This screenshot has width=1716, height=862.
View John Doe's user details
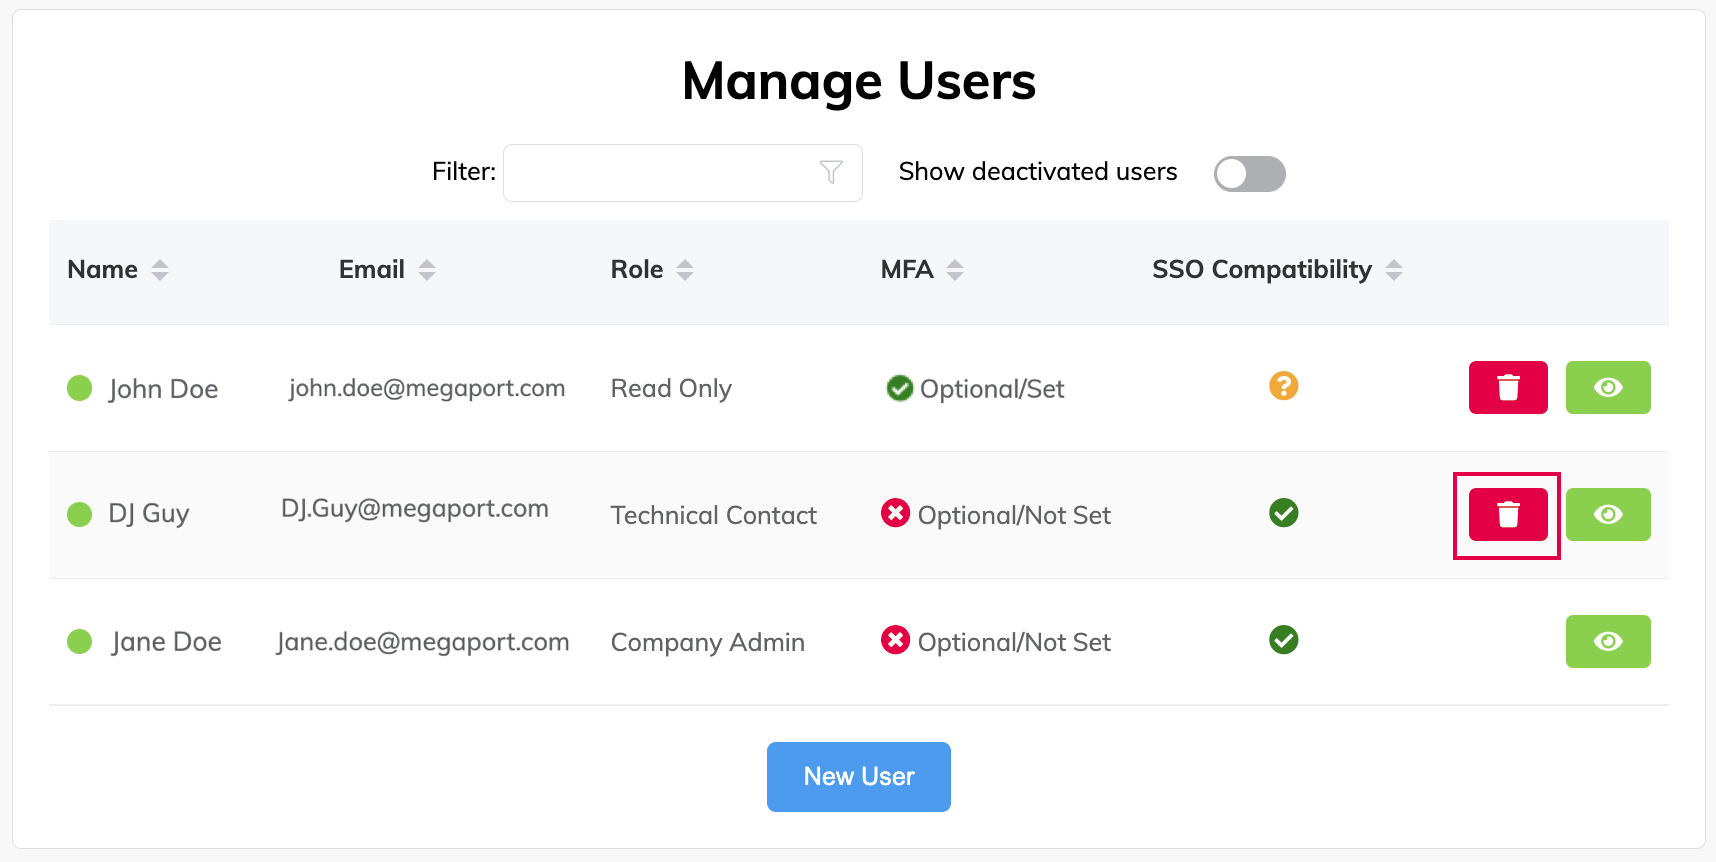click(x=1607, y=387)
